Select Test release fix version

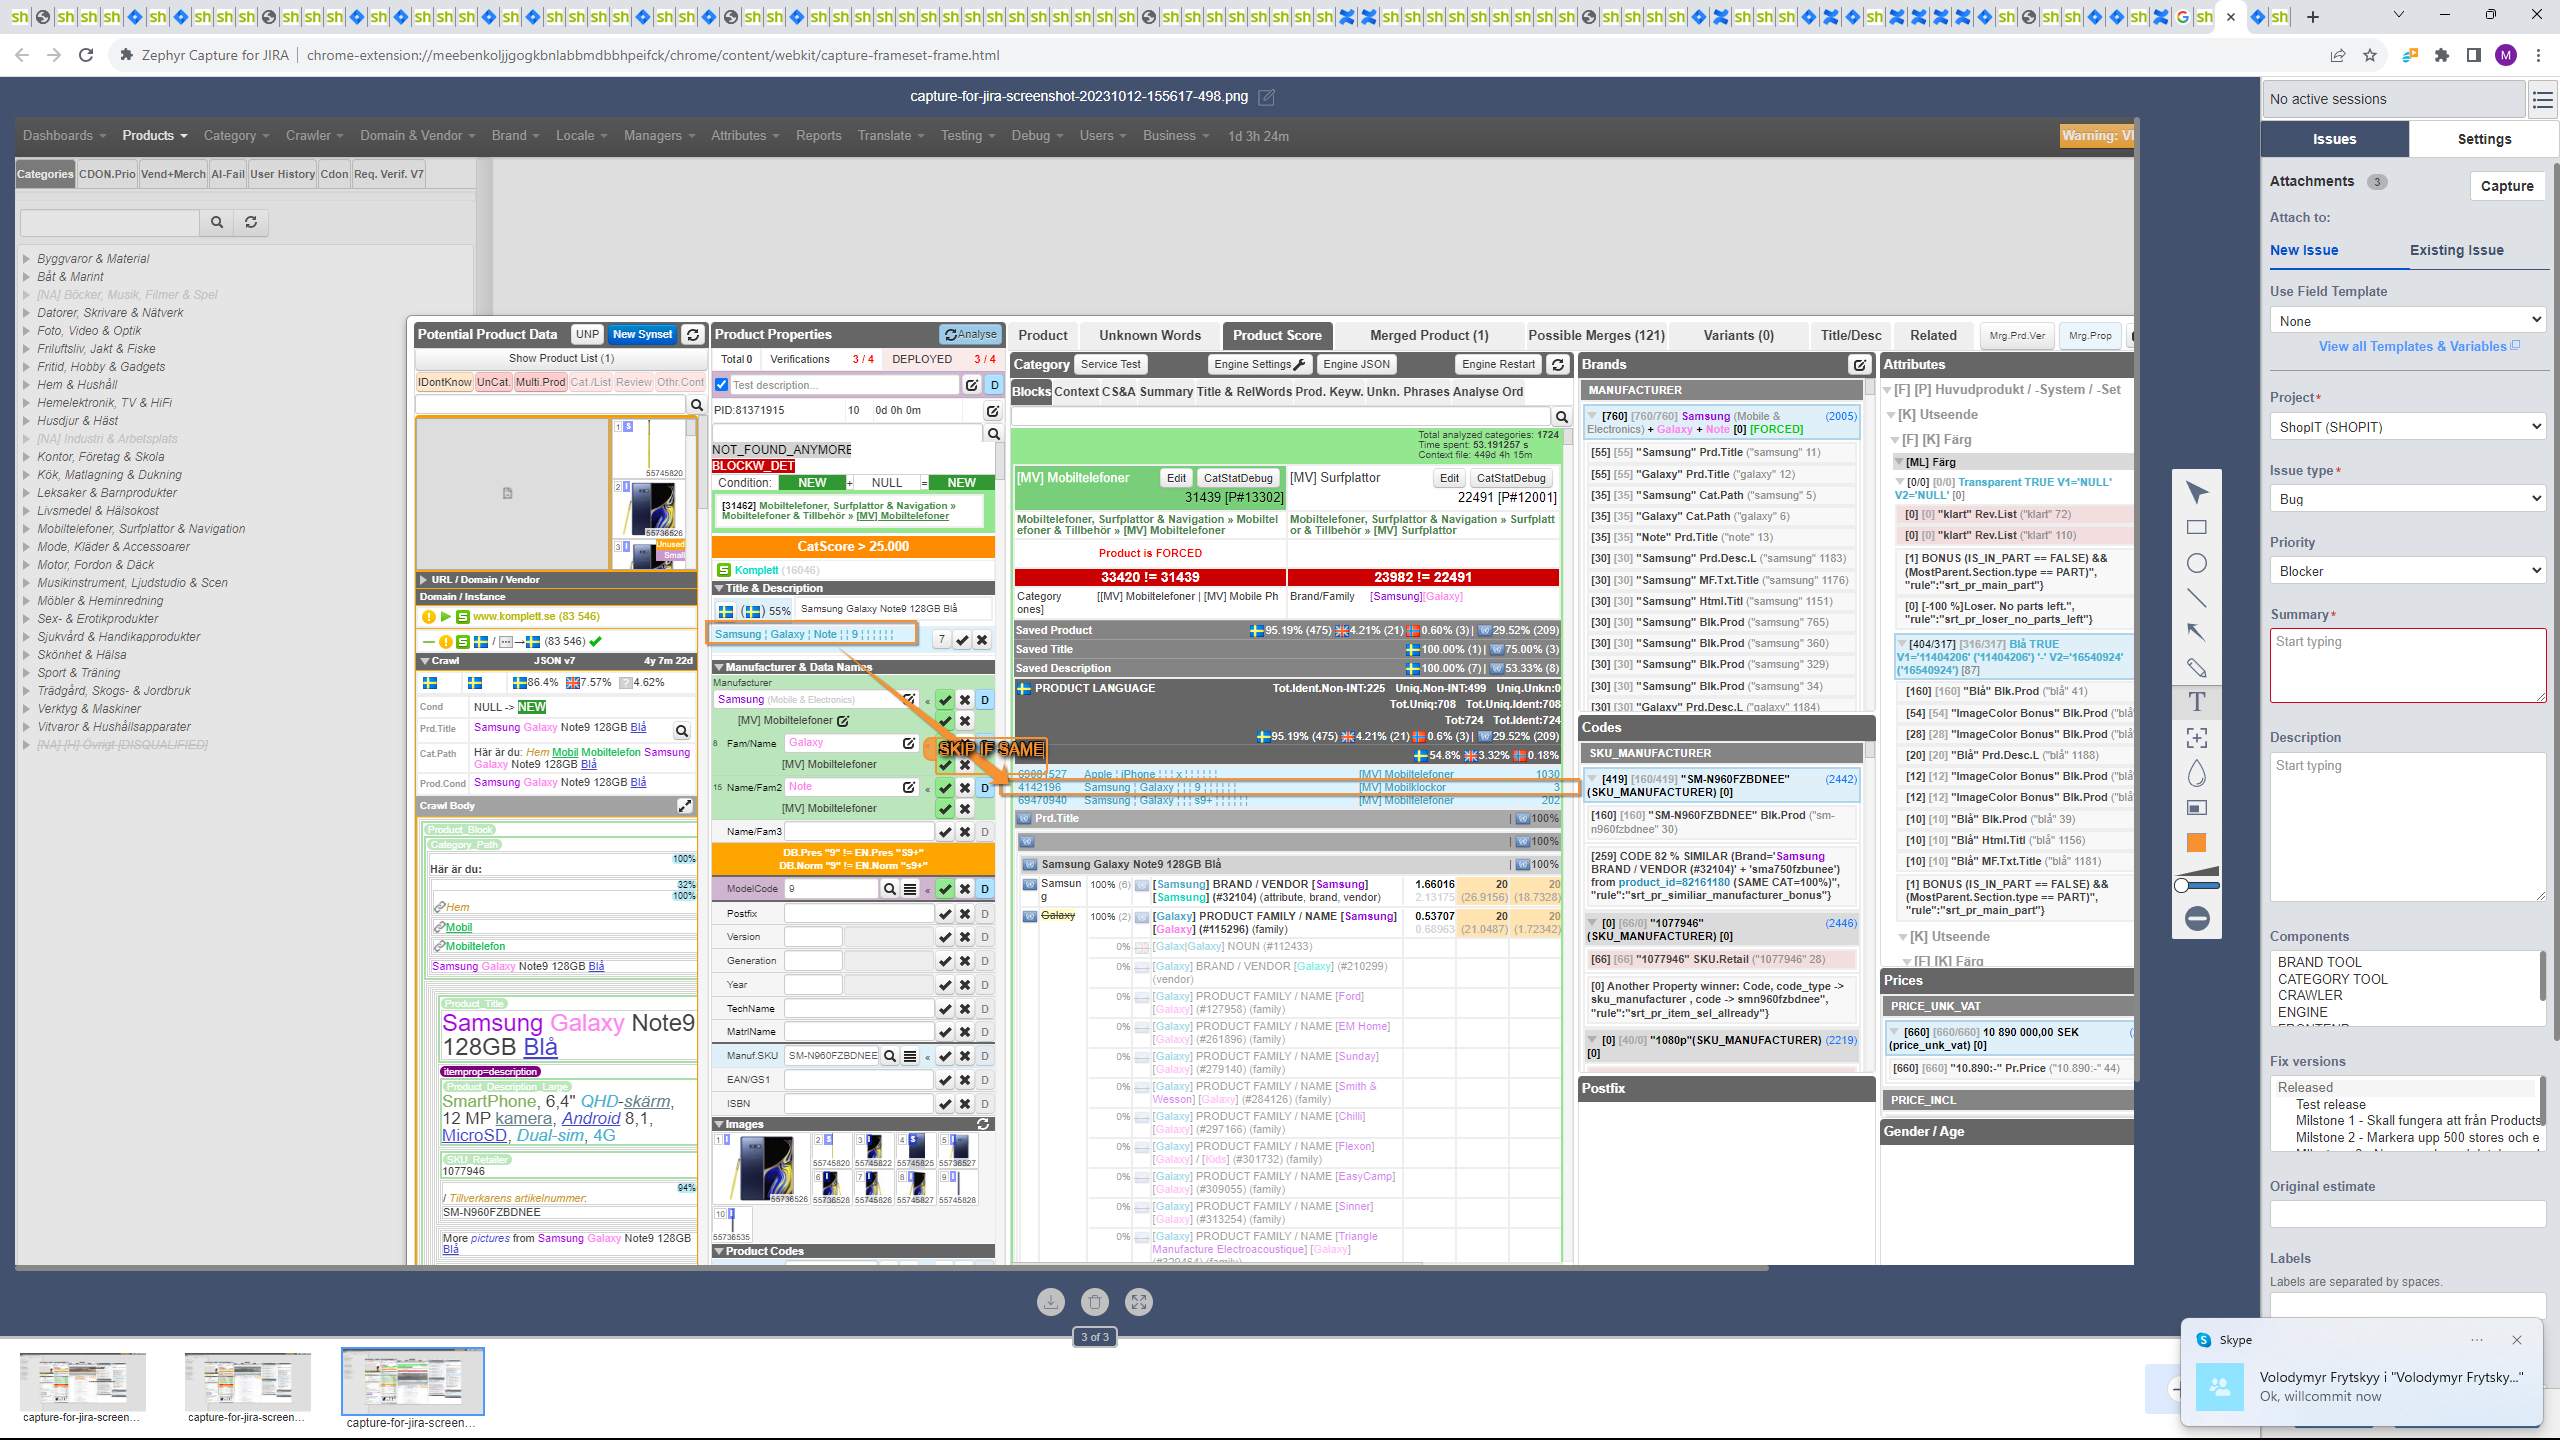[2330, 1104]
